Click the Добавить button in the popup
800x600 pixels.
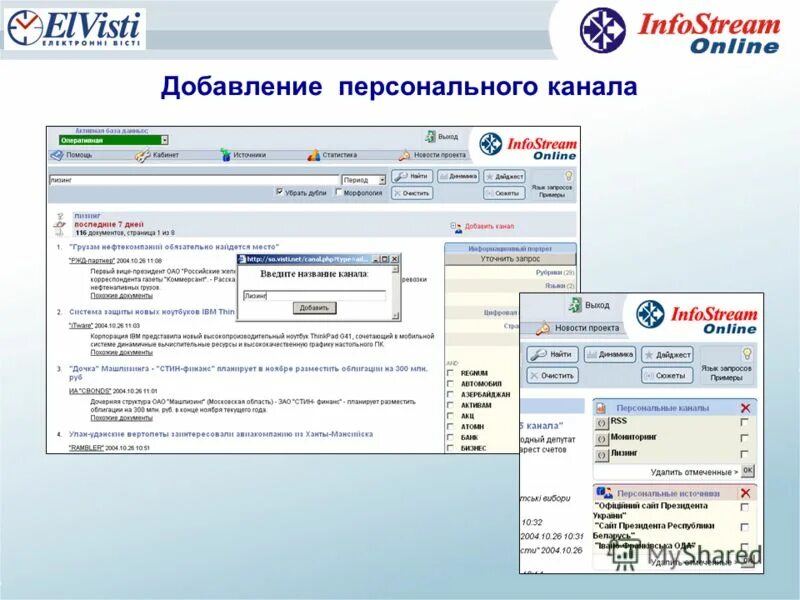coord(314,308)
